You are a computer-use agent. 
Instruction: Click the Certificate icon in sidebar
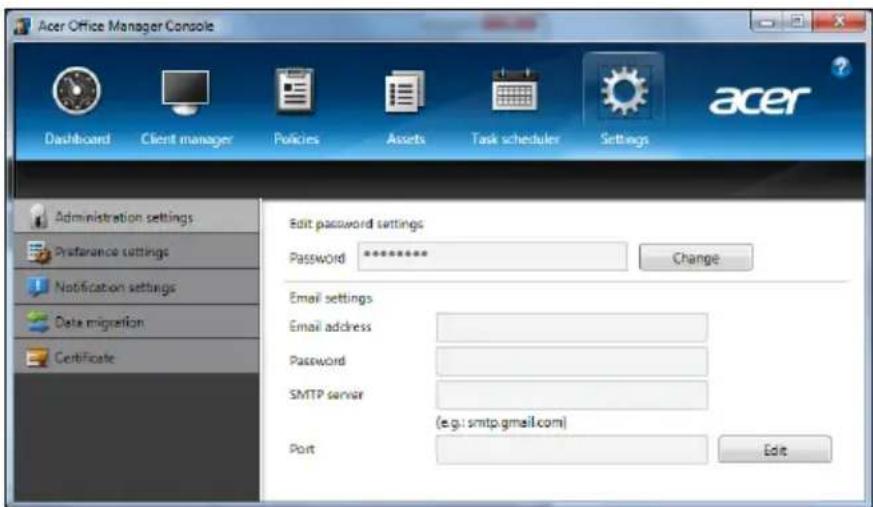tap(38, 357)
